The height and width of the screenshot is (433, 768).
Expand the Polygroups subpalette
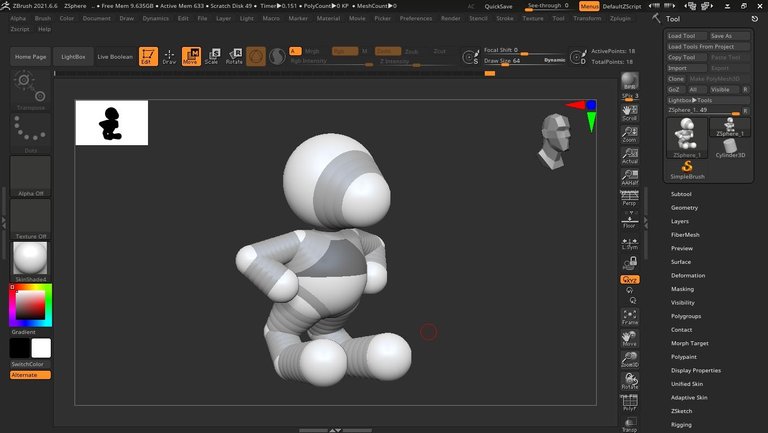coord(686,316)
